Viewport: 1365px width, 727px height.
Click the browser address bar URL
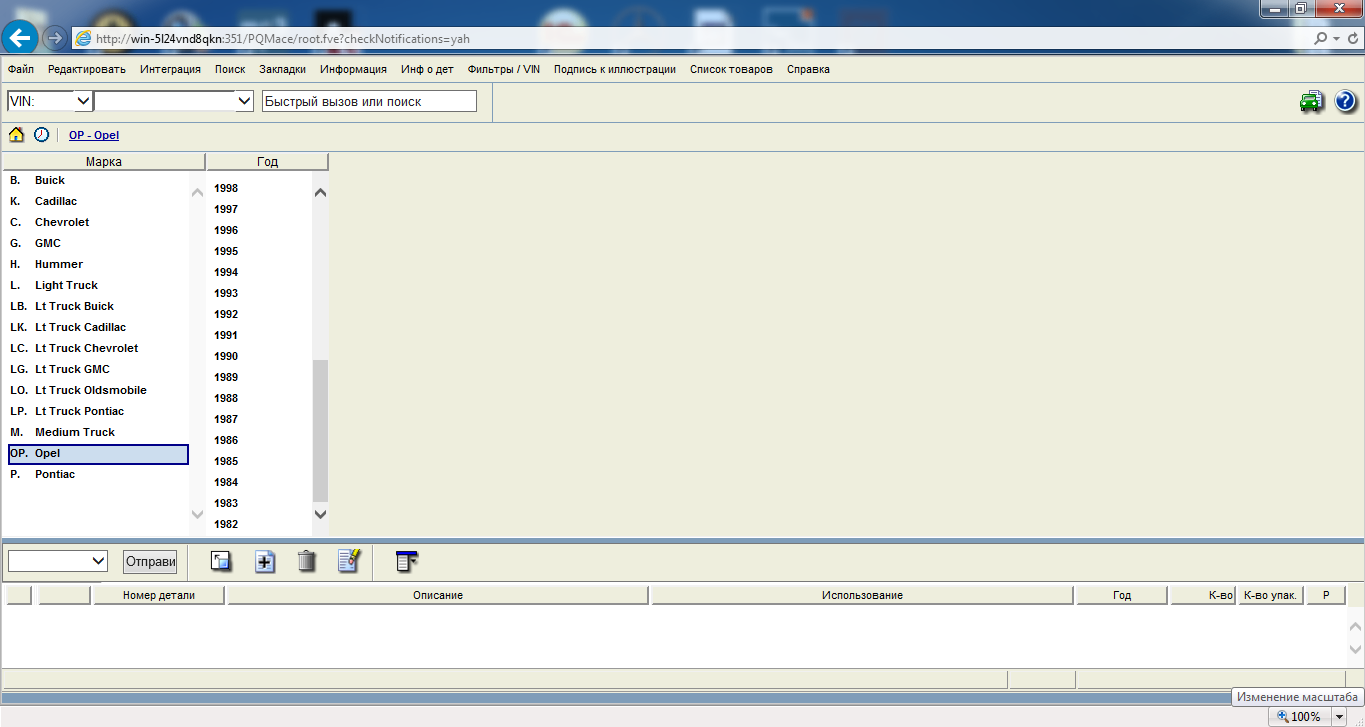point(283,39)
